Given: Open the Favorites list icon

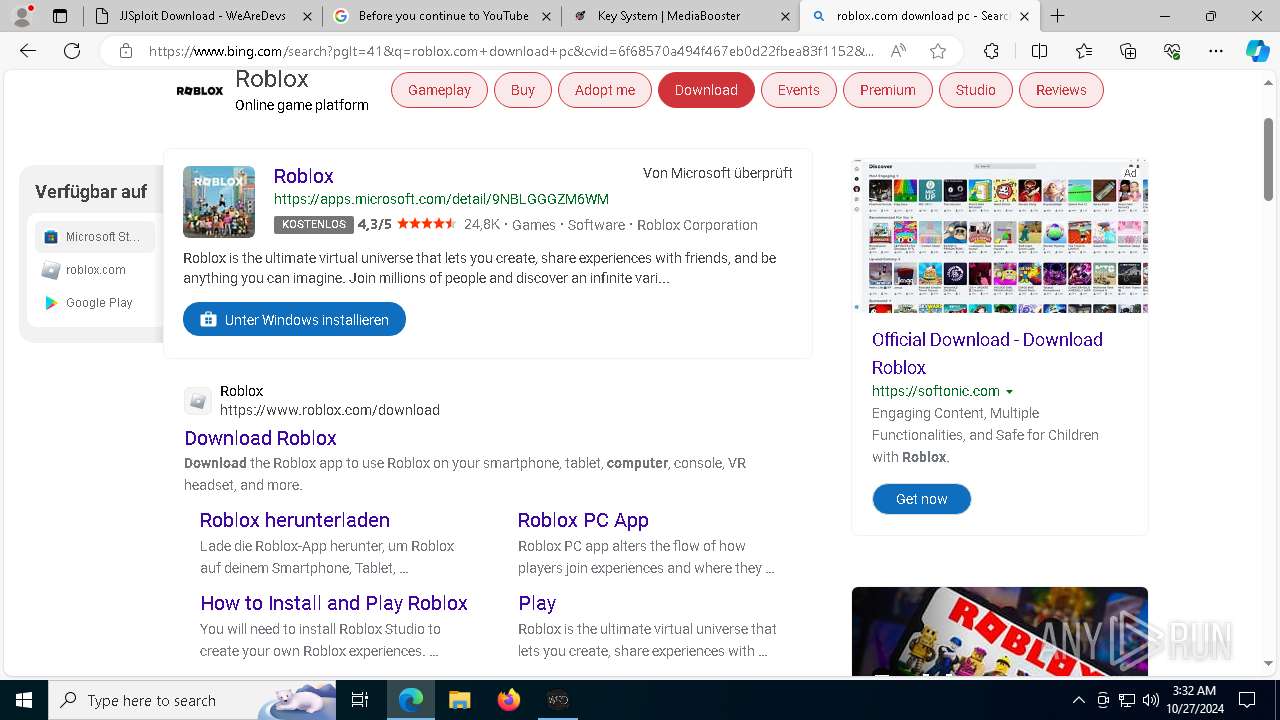Looking at the screenshot, I should click(x=1084, y=51).
